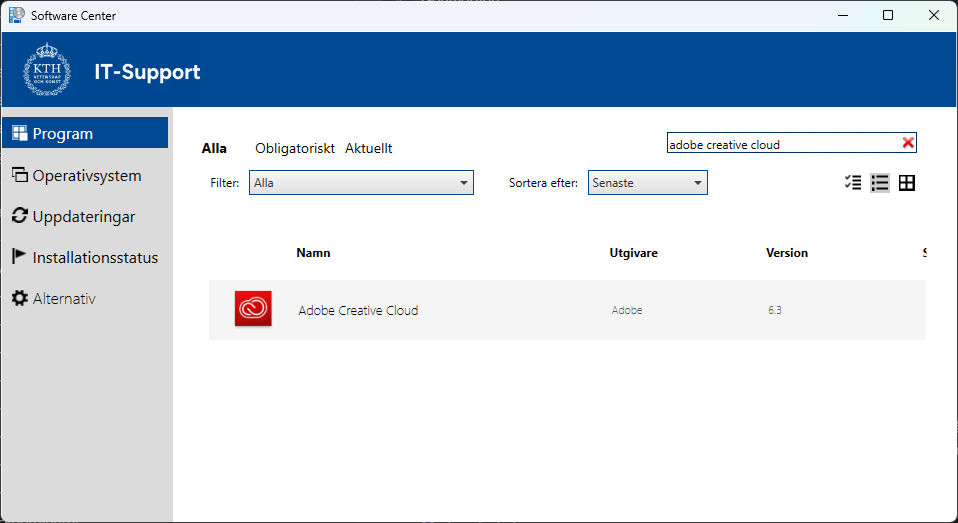Switch to tile grid view

click(907, 183)
